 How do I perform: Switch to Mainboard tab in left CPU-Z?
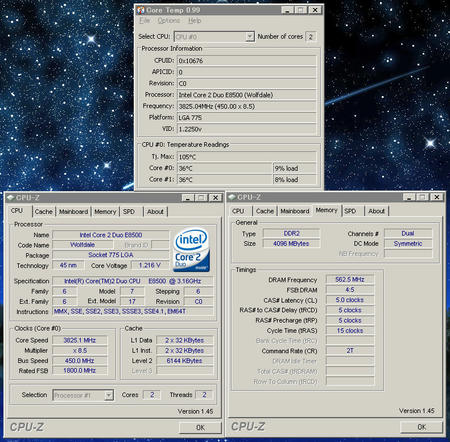click(x=74, y=212)
